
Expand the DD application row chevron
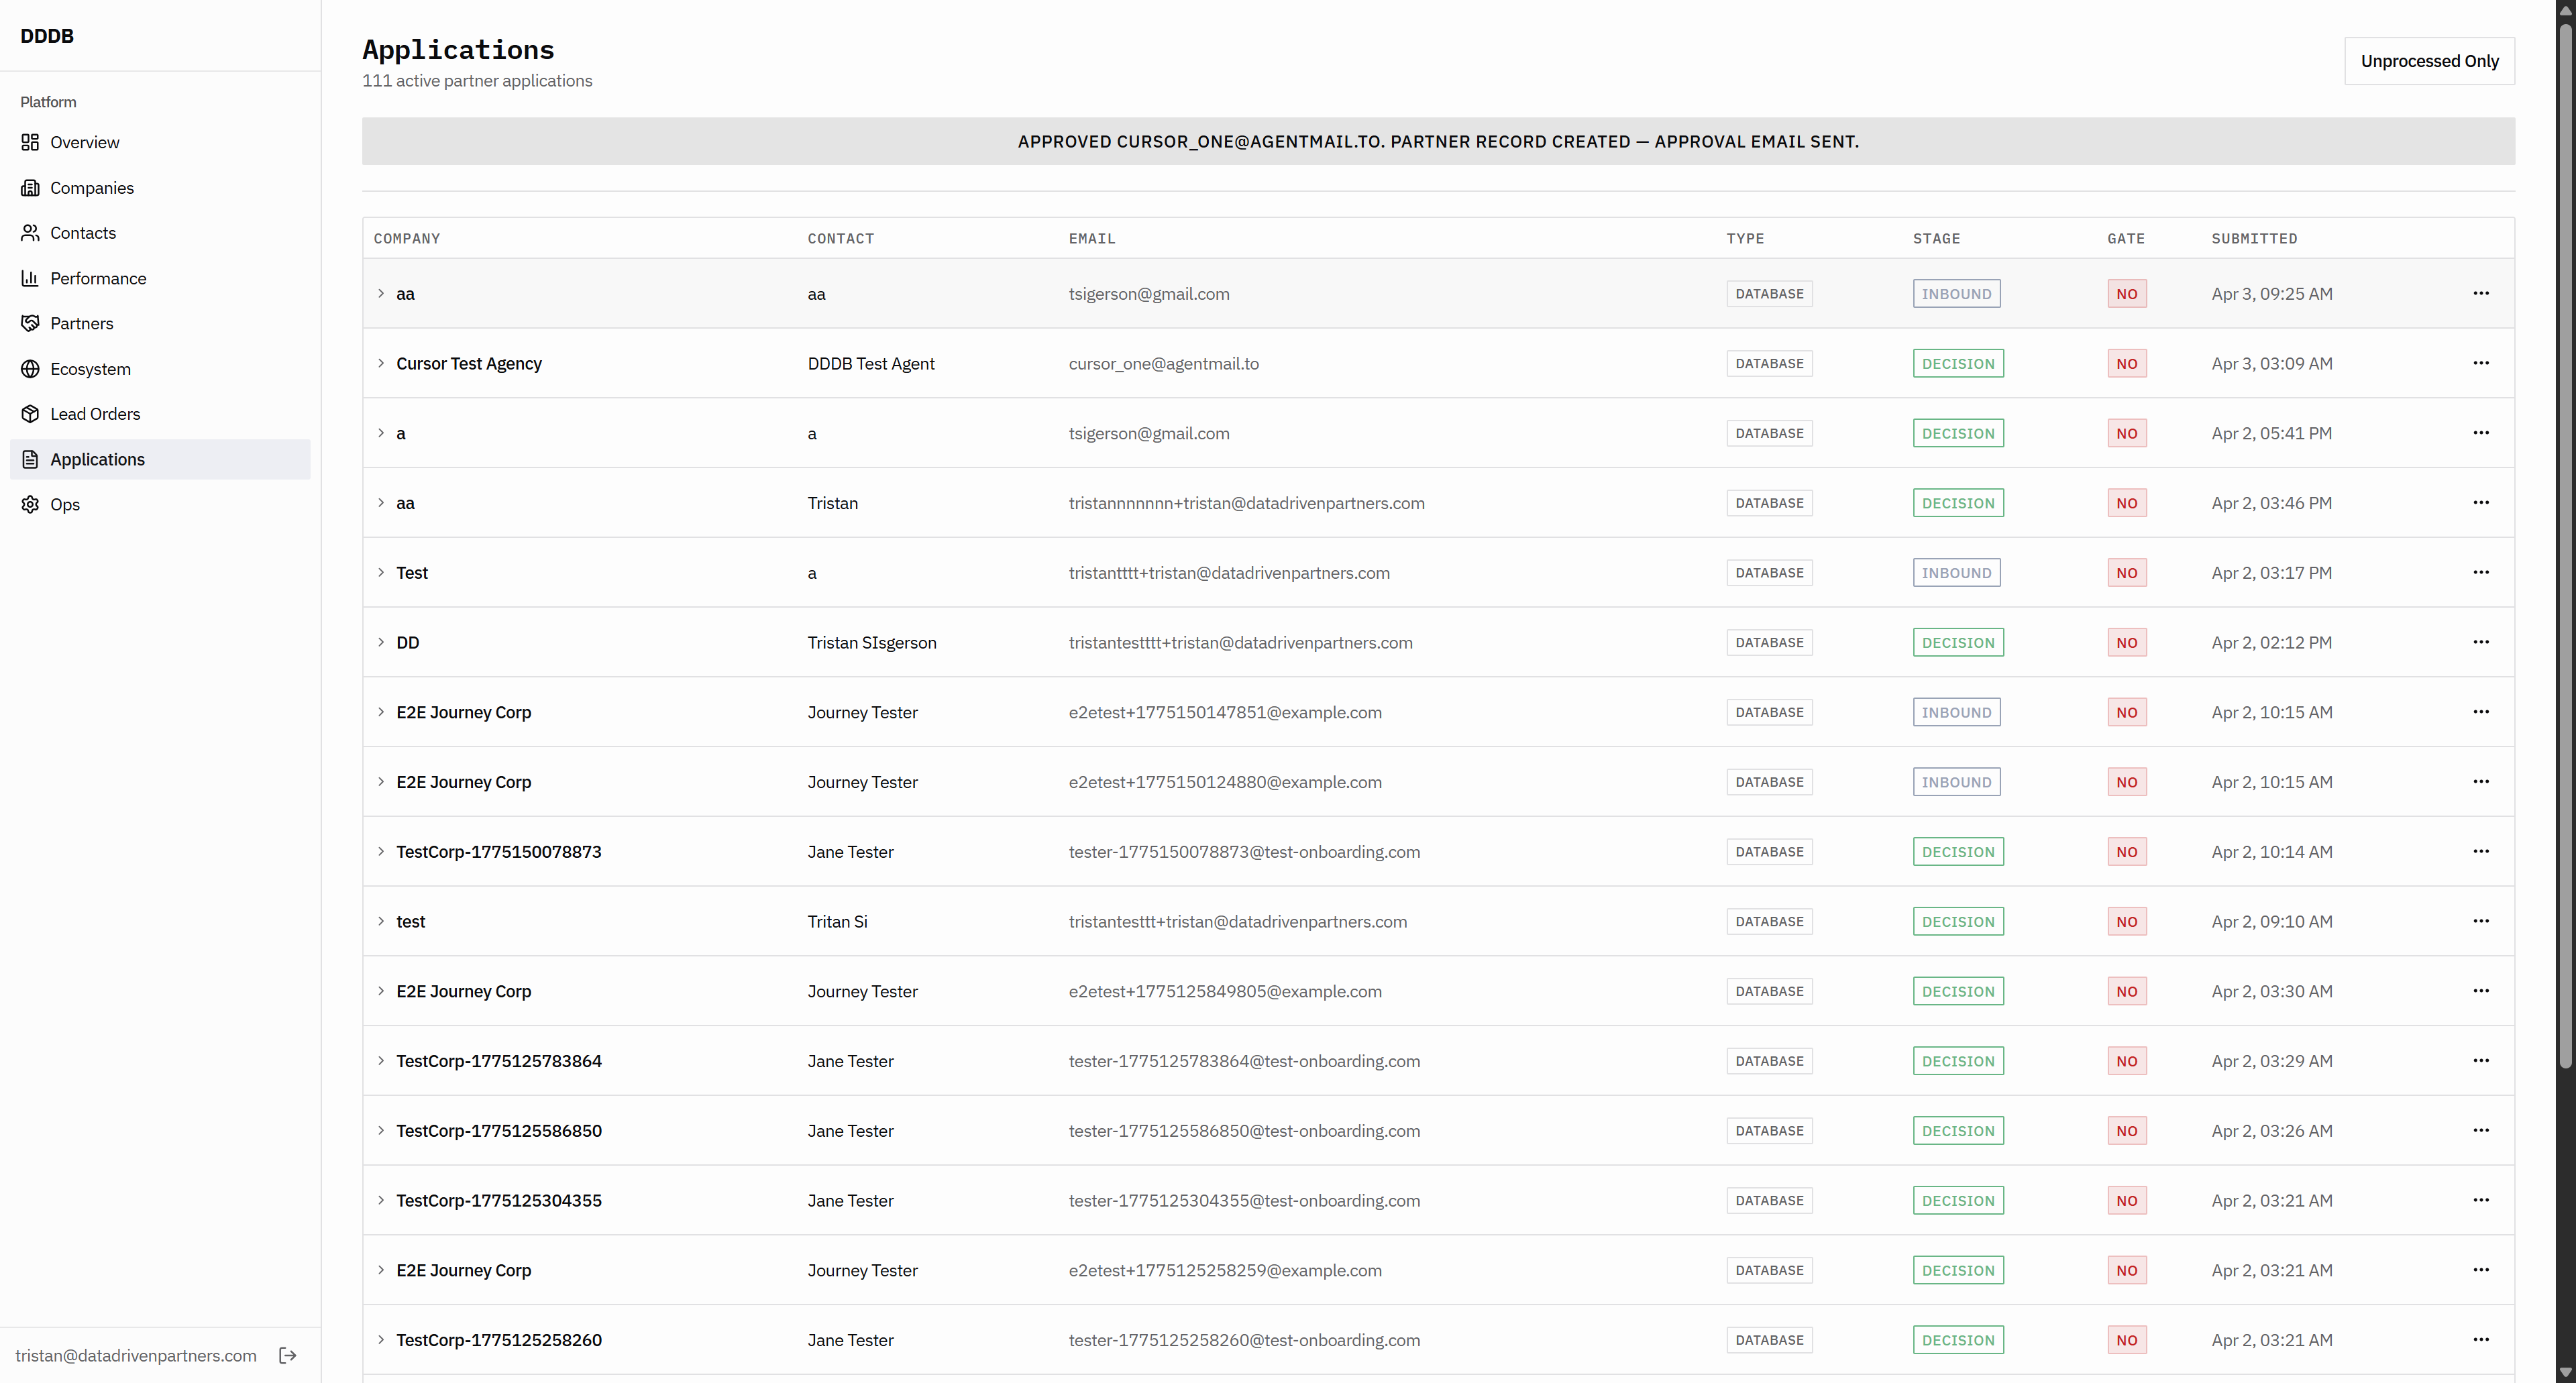point(381,642)
